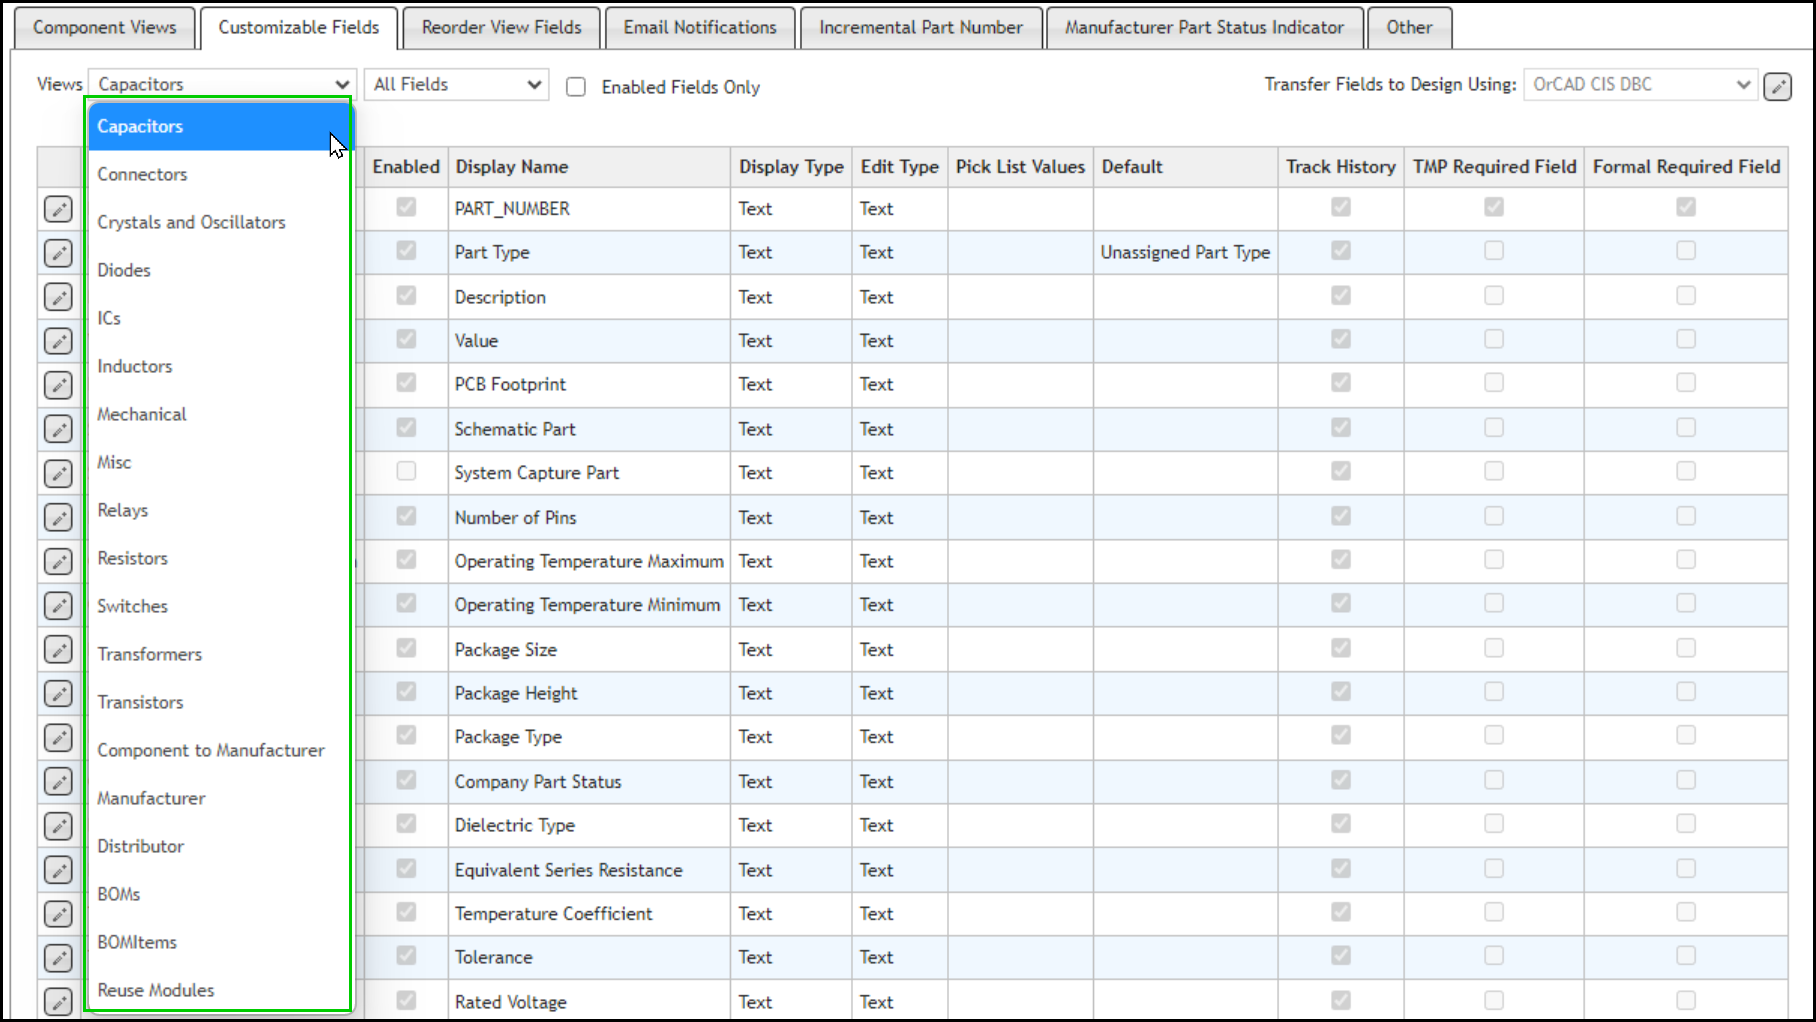Enable the System Capture Part field checkbox
The image size is (1816, 1022).
pos(406,471)
